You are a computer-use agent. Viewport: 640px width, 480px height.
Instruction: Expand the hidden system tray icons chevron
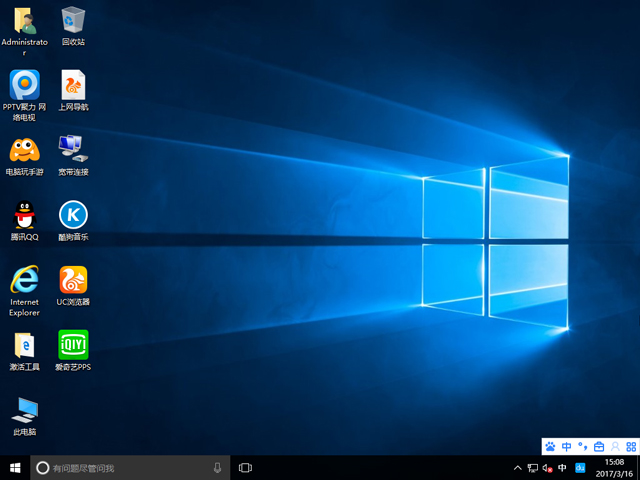tap(517, 468)
